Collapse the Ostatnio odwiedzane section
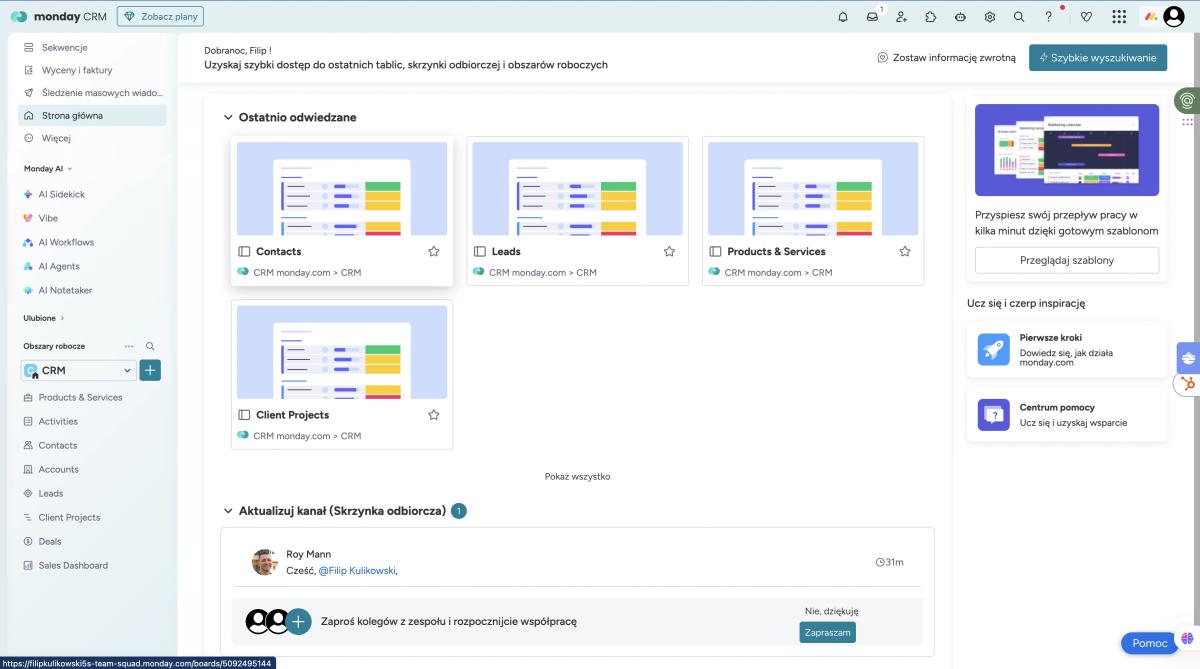Viewport: 1200px width, 669px height. (x=228, y=117)
